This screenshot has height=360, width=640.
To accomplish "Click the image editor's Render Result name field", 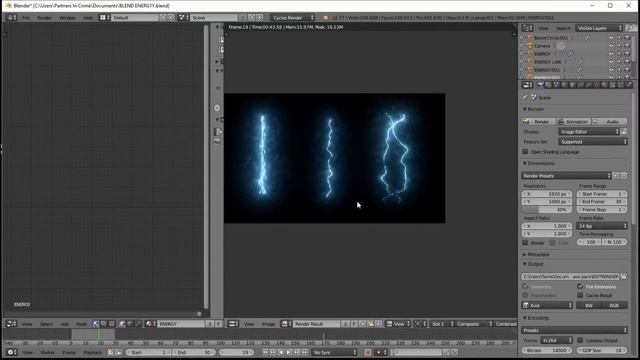I will click(316, 324).
